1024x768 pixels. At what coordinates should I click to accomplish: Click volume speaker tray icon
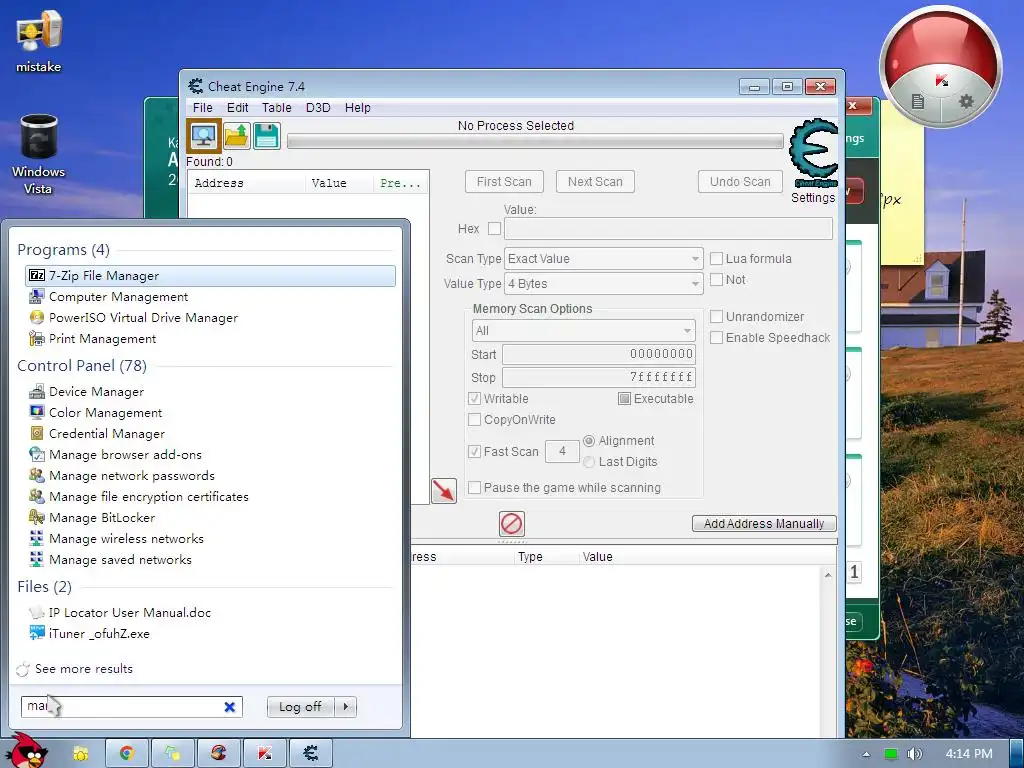click(x=914, y=754)
